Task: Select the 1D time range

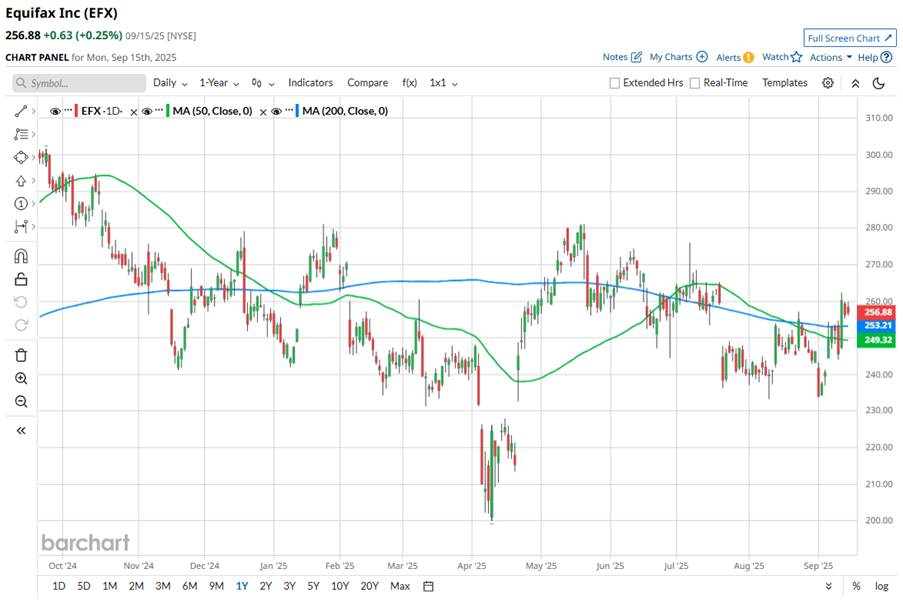Action: [59, 586]
